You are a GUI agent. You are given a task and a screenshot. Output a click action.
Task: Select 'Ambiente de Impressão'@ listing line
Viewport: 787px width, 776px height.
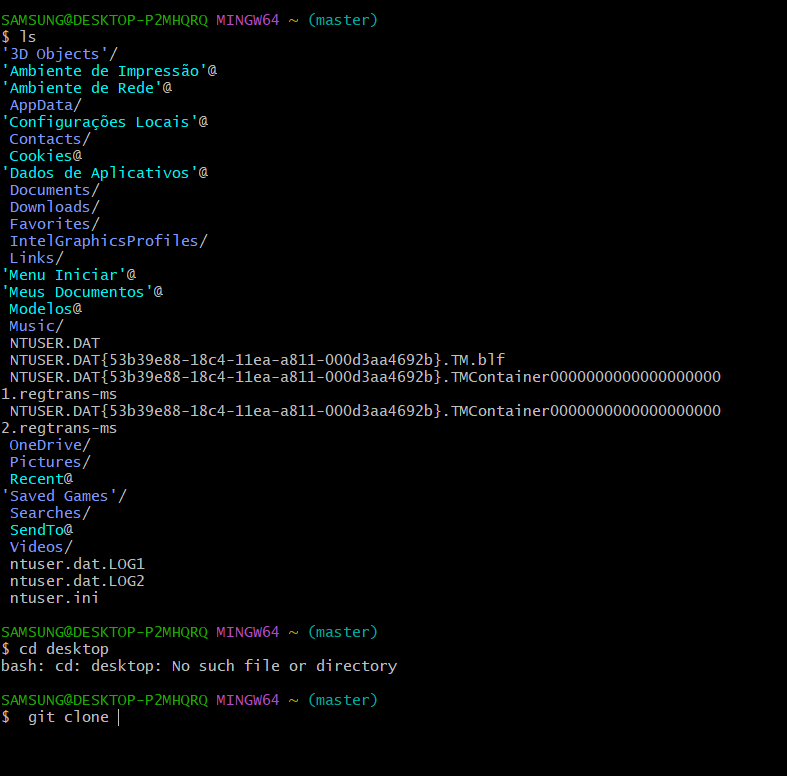coord(109,71)
